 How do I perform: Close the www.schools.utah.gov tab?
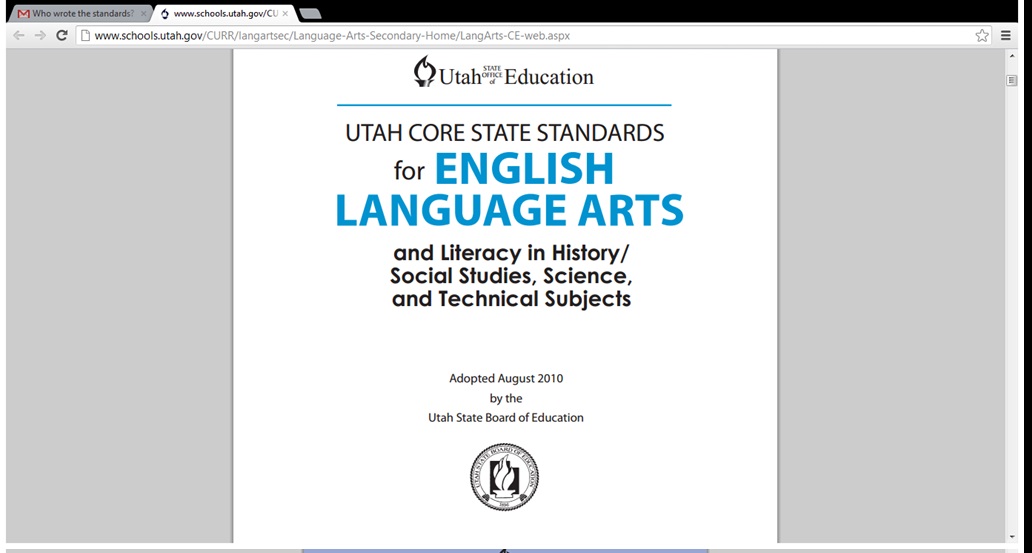coord(285,13)
